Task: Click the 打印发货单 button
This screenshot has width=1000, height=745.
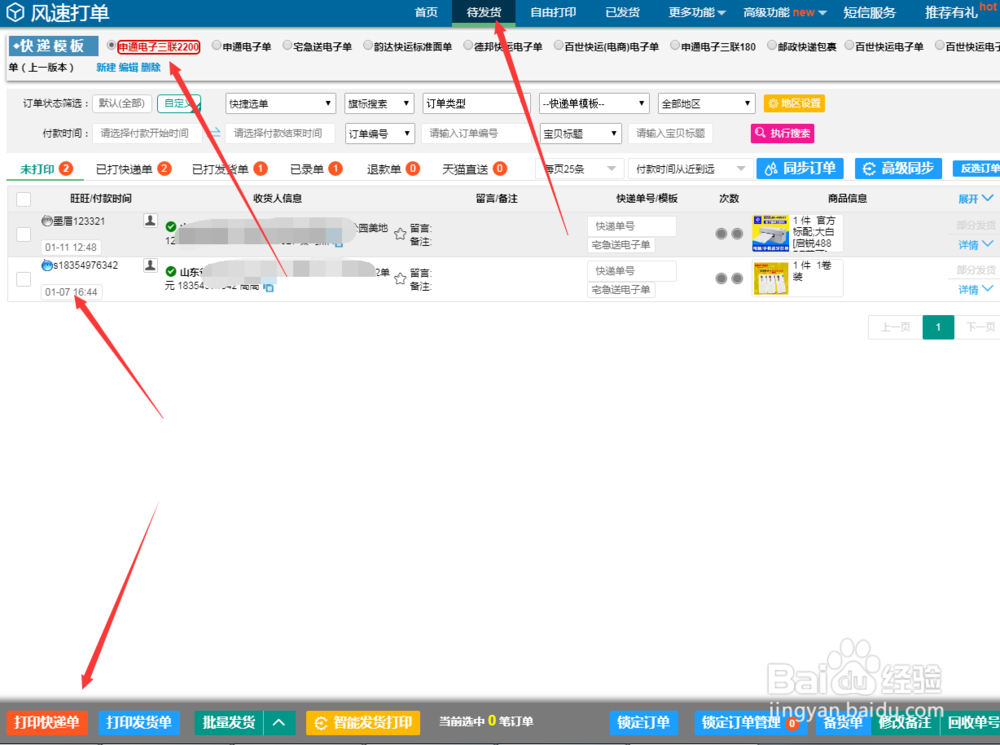Action: [x=138, y=723]
